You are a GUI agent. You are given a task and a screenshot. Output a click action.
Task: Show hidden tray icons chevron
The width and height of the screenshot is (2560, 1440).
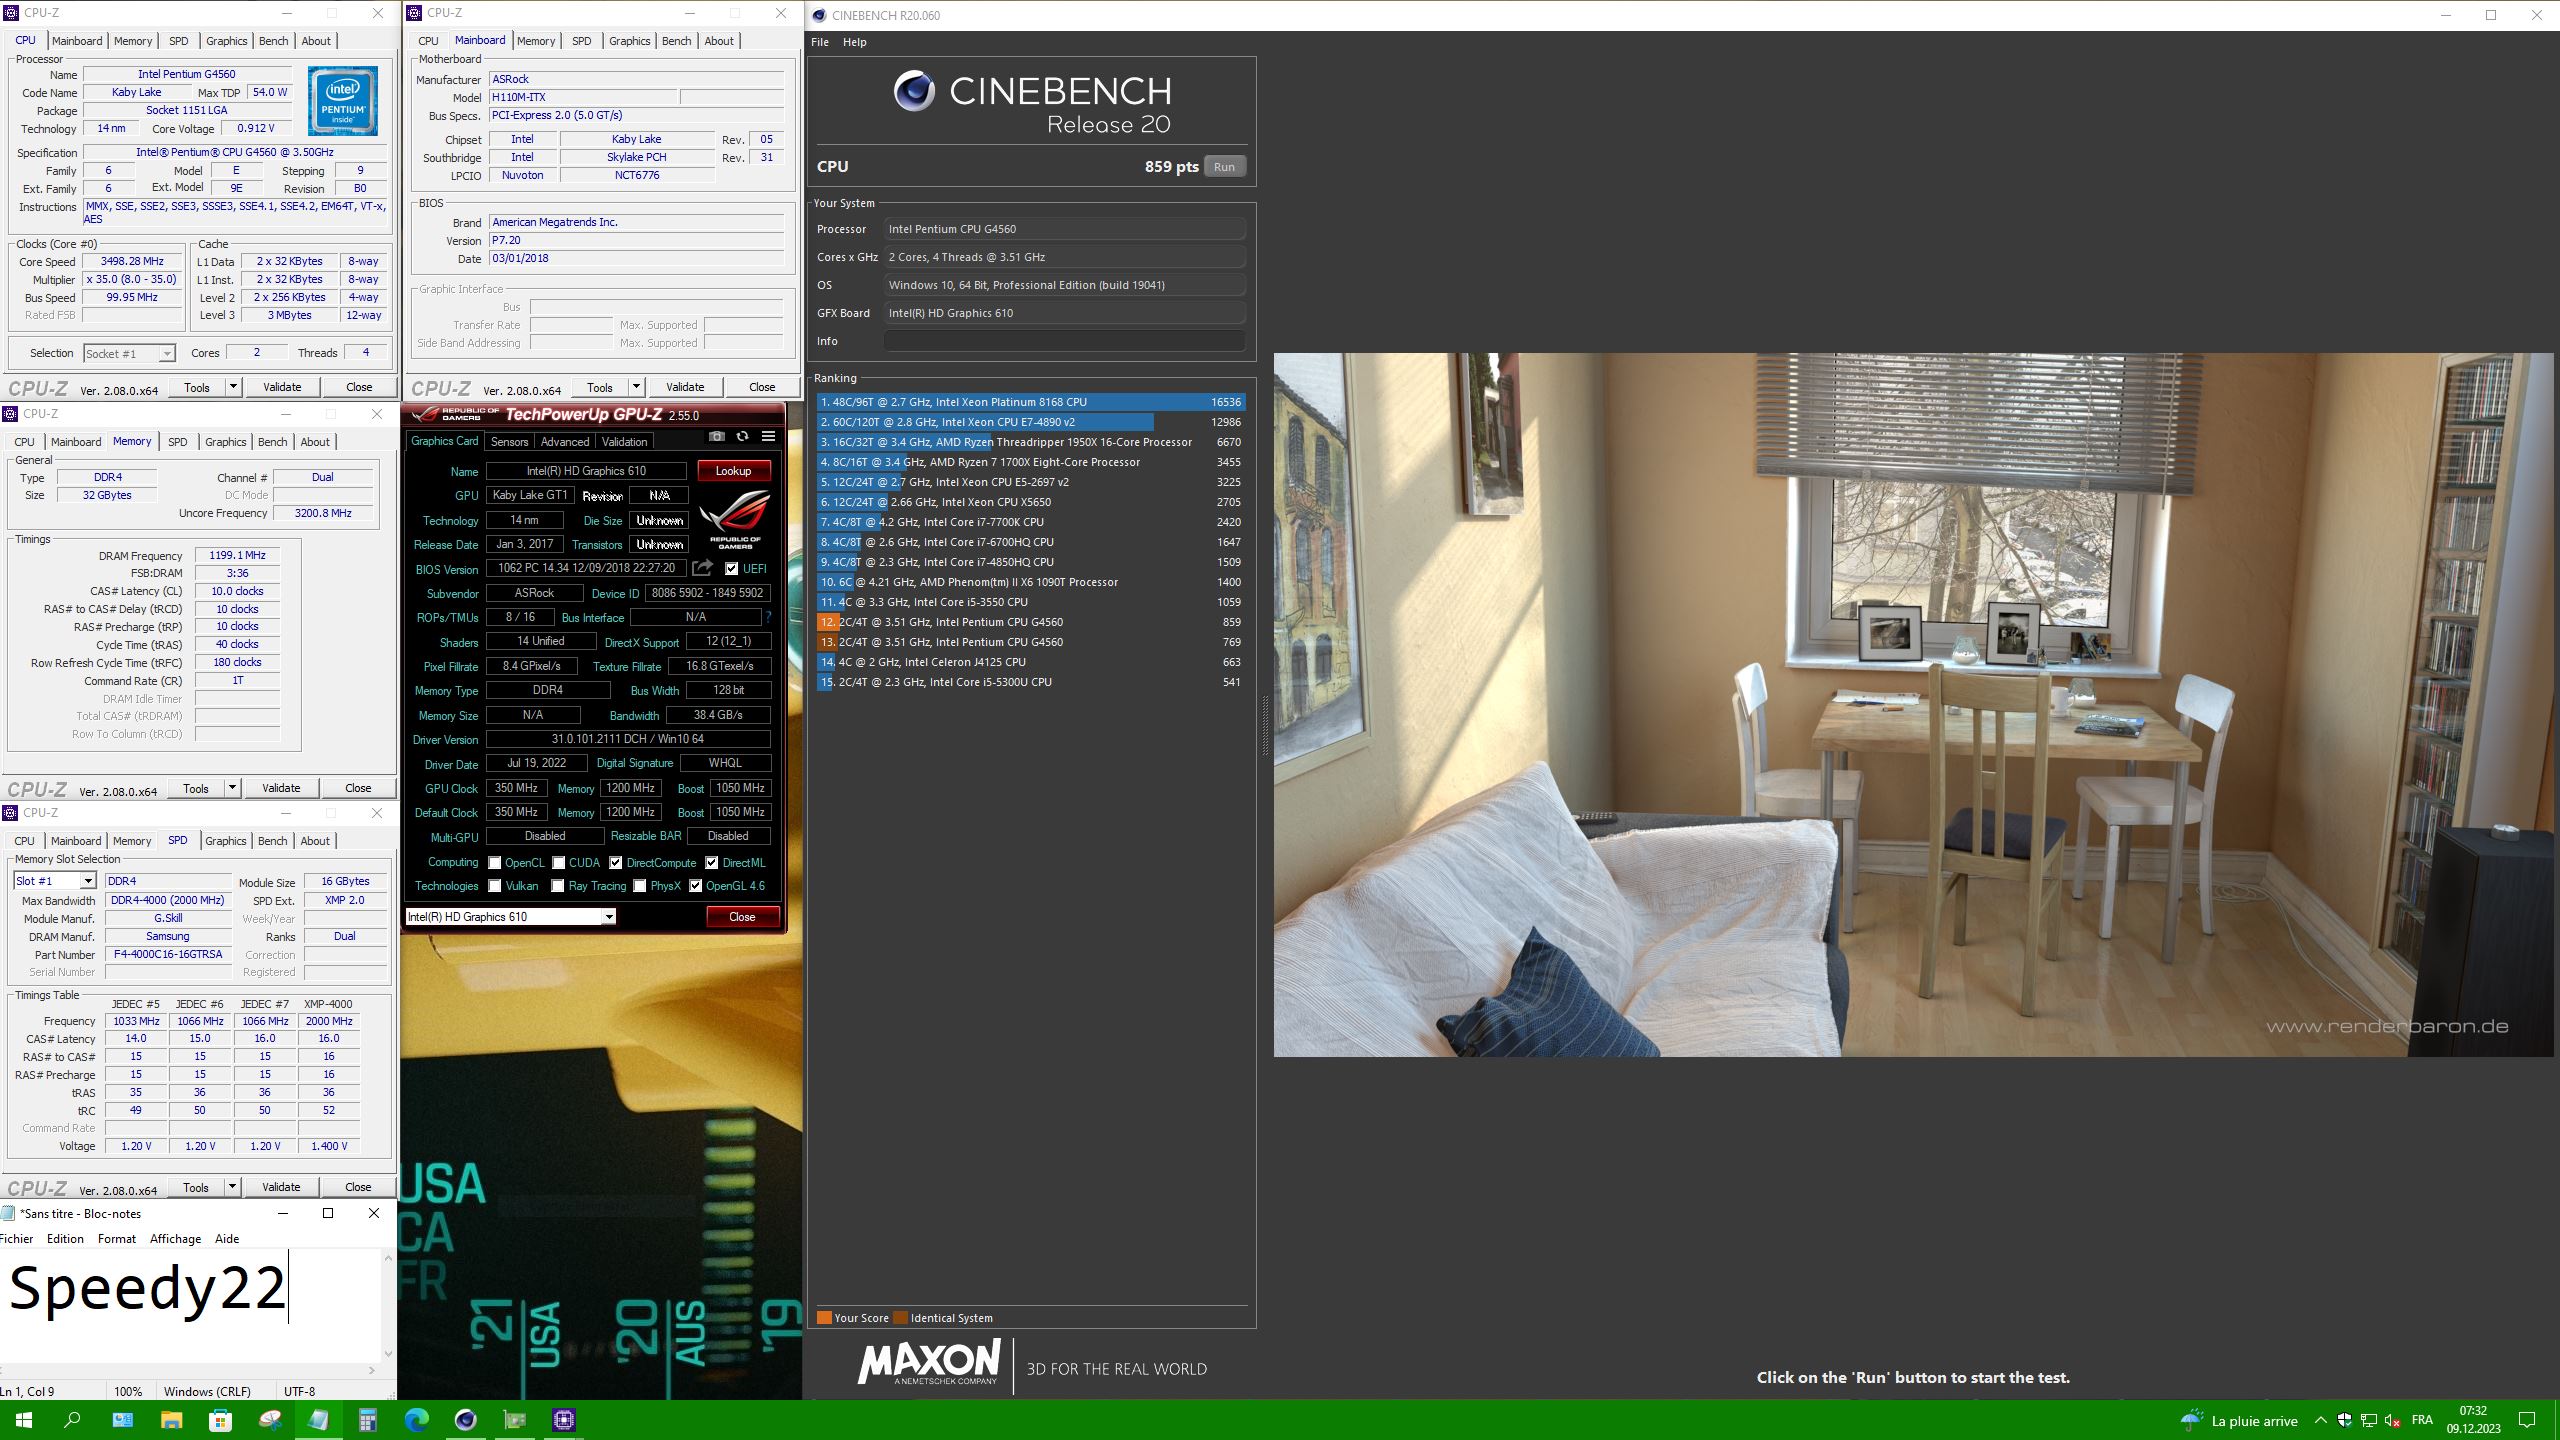click(2321, 1420)
